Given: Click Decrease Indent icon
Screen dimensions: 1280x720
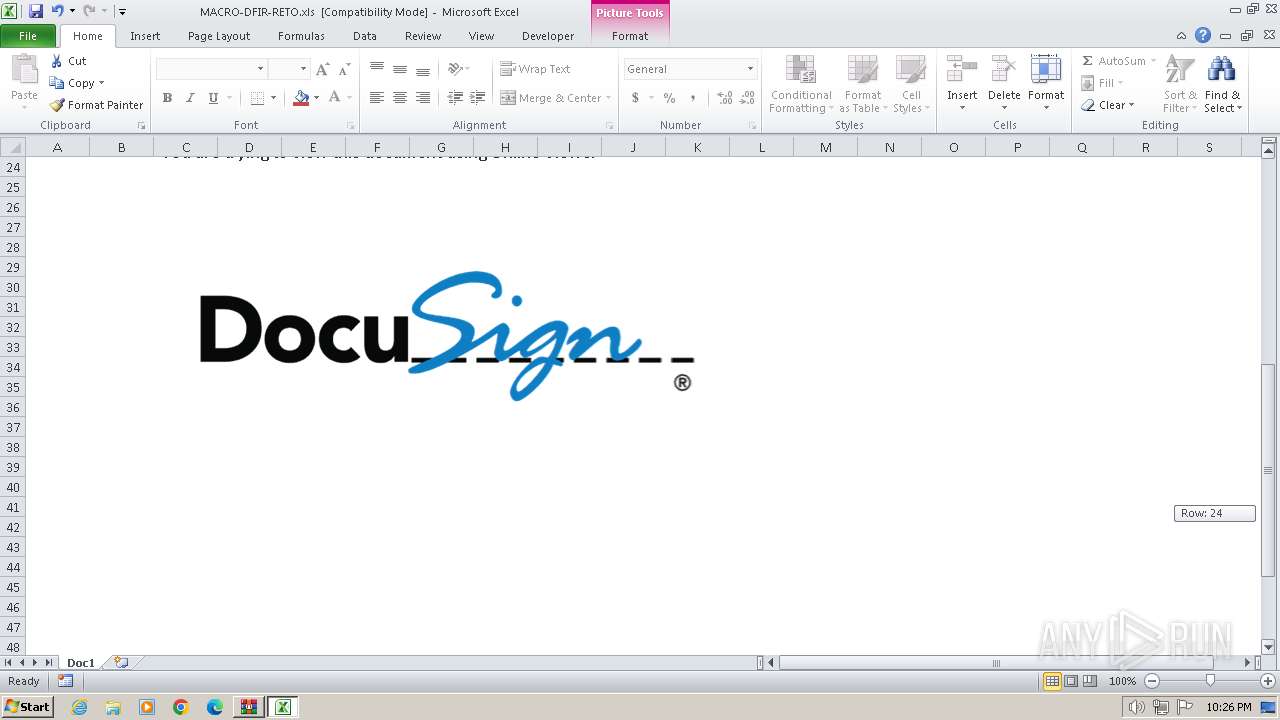Looking at the screenshot, I should coord(455,98).
